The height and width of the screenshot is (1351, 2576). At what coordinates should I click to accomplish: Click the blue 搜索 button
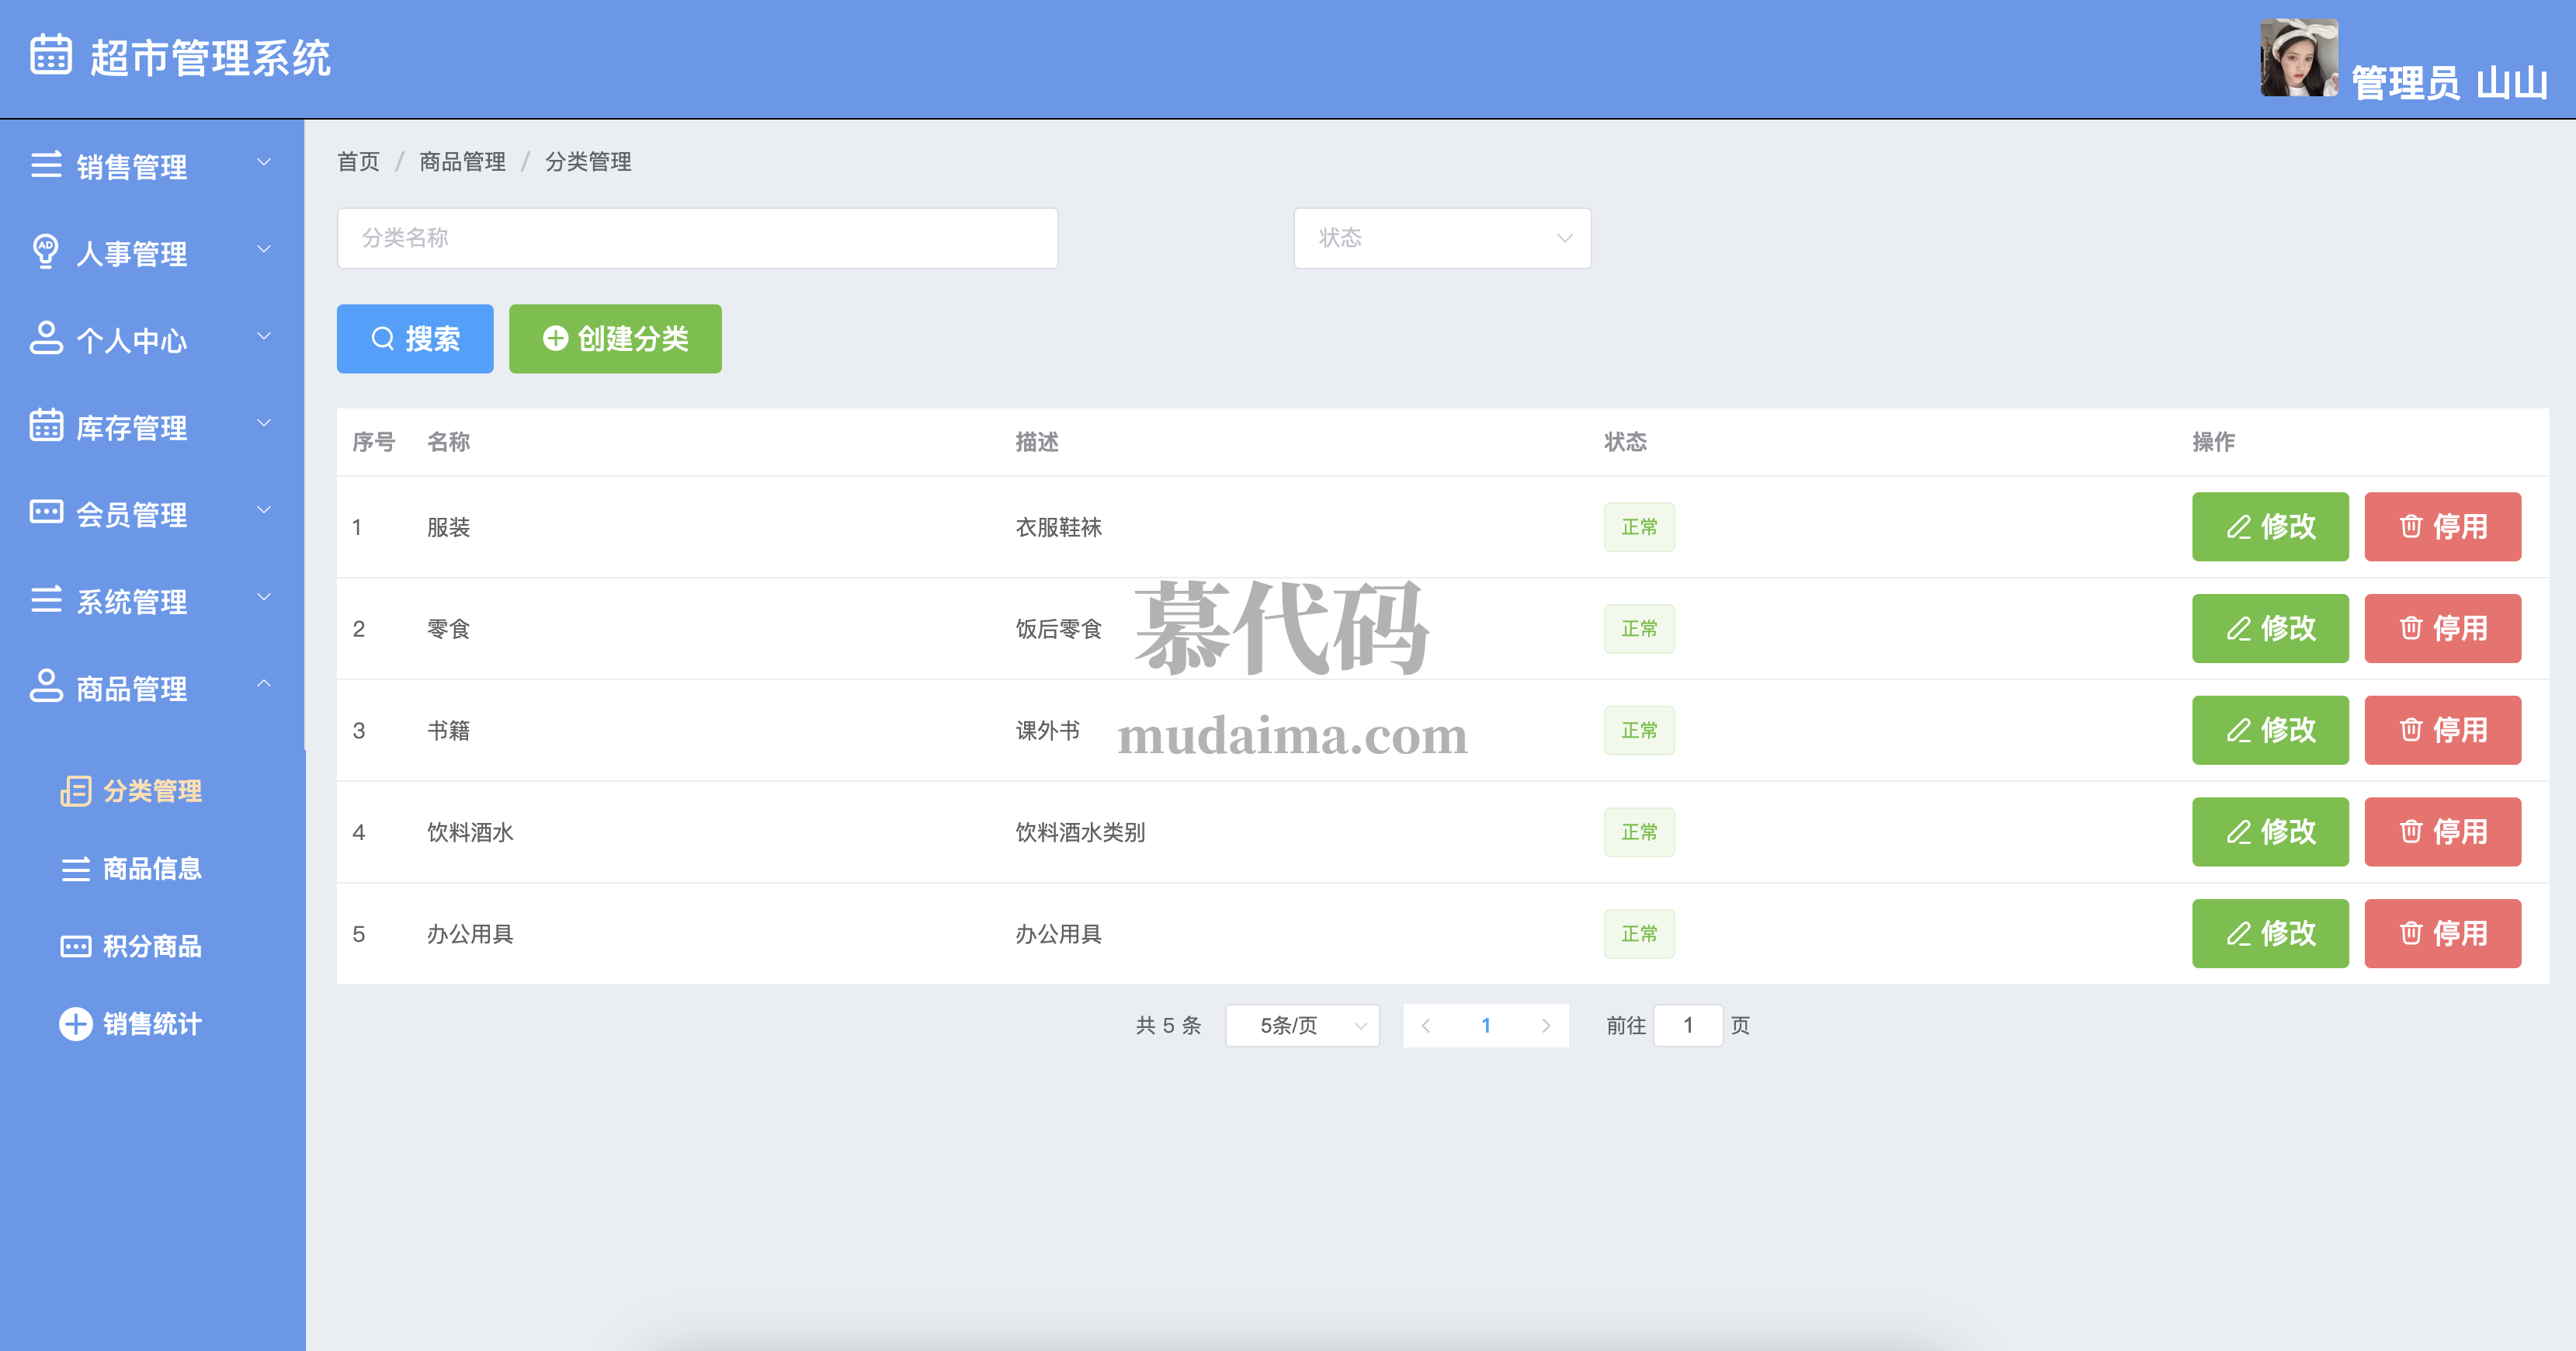point(415,339)
